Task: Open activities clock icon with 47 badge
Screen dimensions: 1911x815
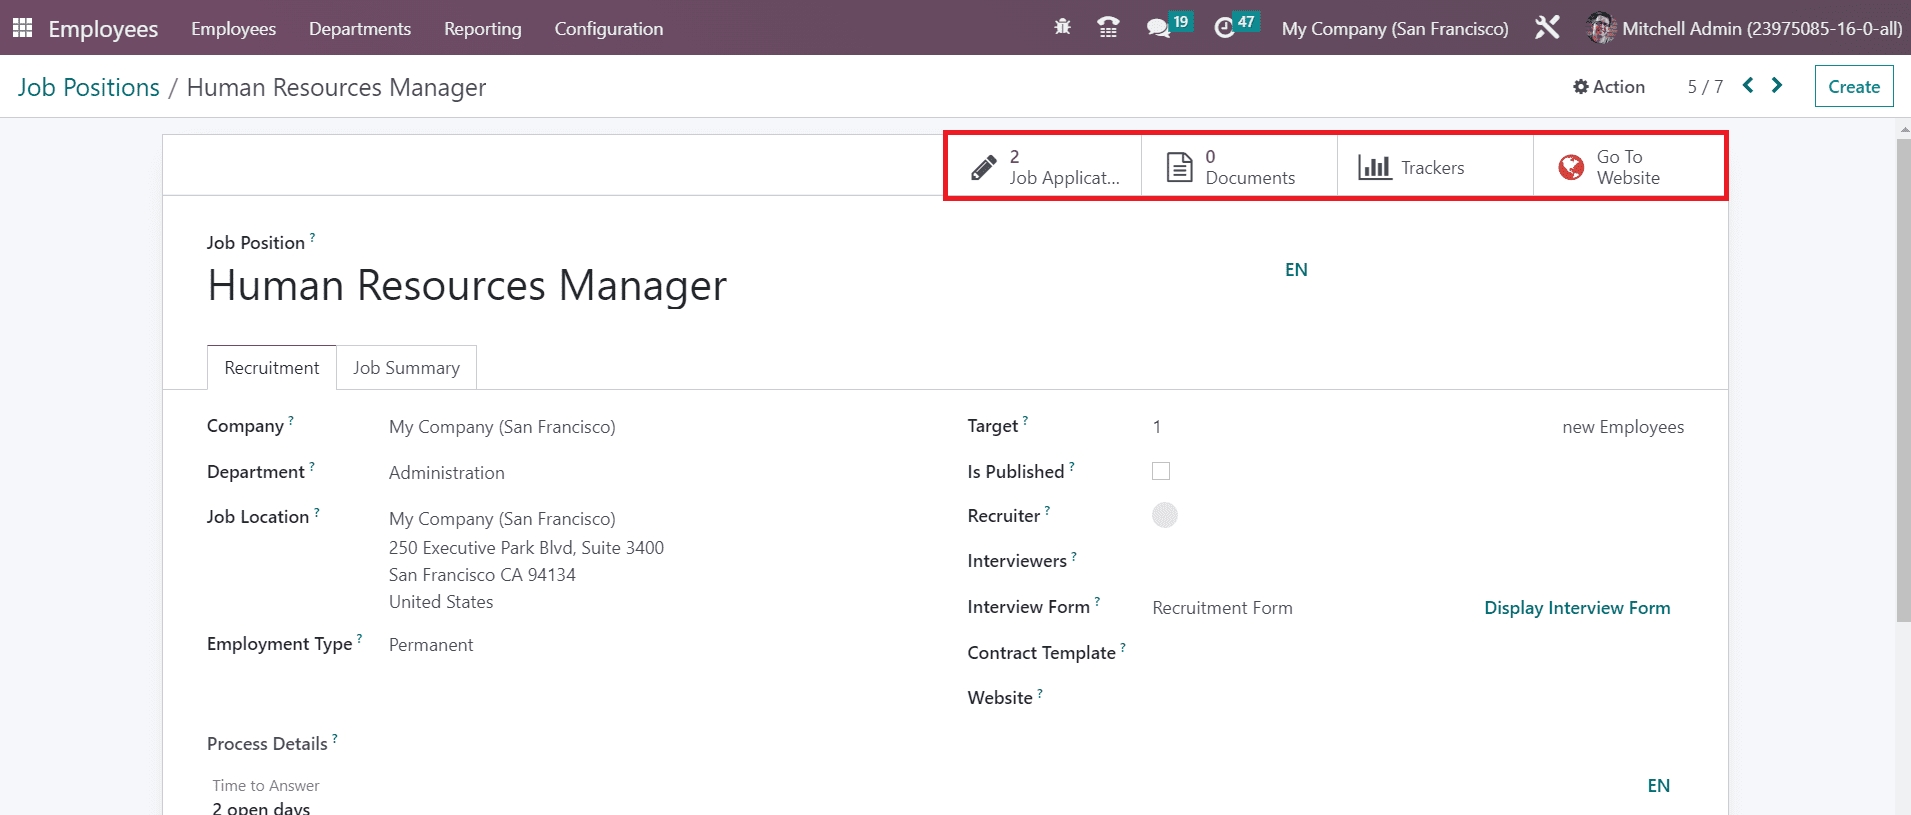Action: click(1225, 28)
